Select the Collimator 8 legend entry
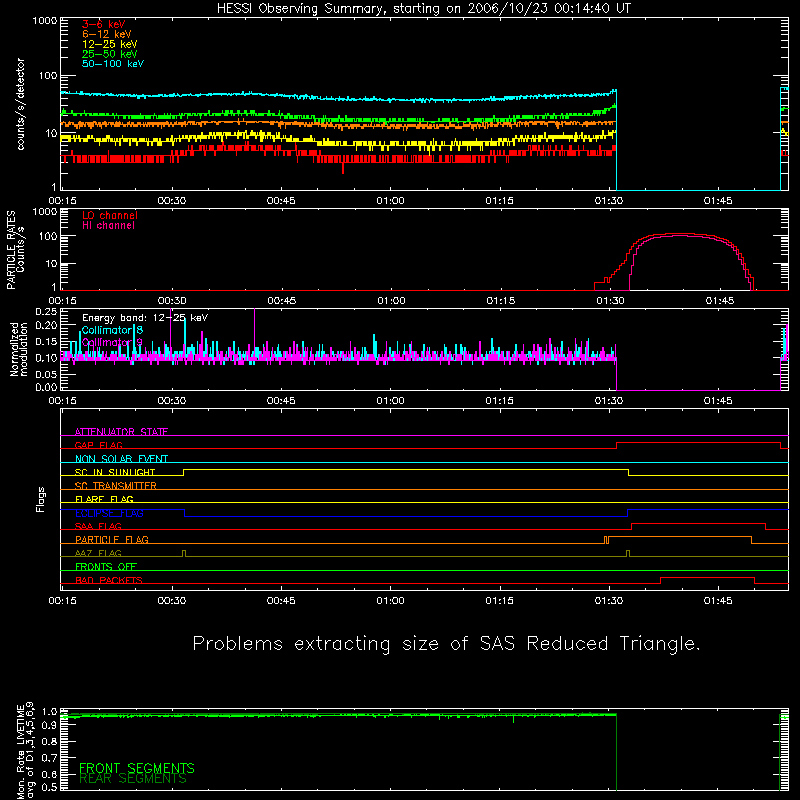 coord(112,331)
